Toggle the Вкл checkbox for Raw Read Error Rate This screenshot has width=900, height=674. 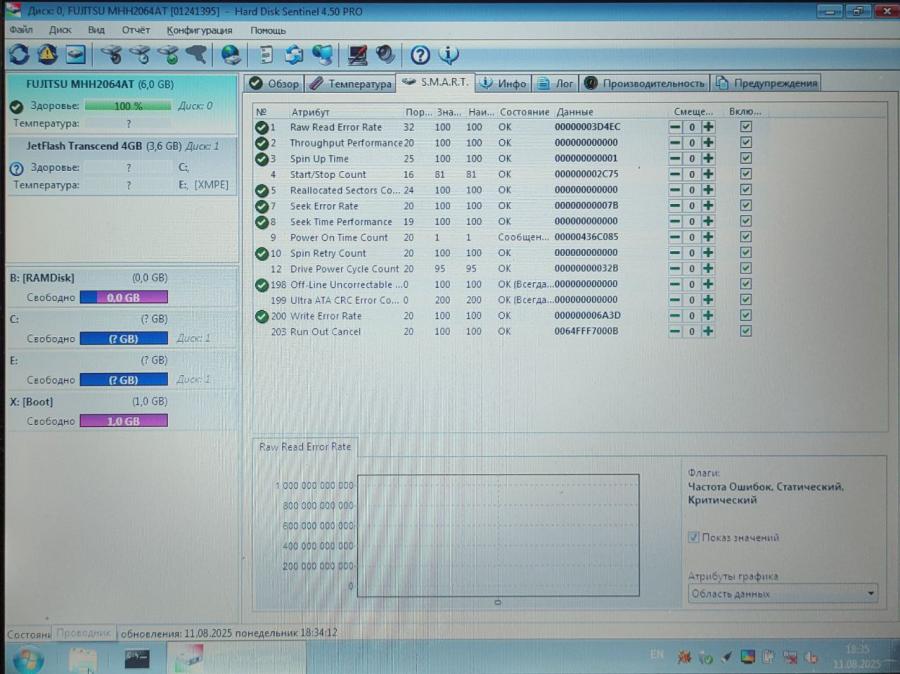tap(745, 127)
